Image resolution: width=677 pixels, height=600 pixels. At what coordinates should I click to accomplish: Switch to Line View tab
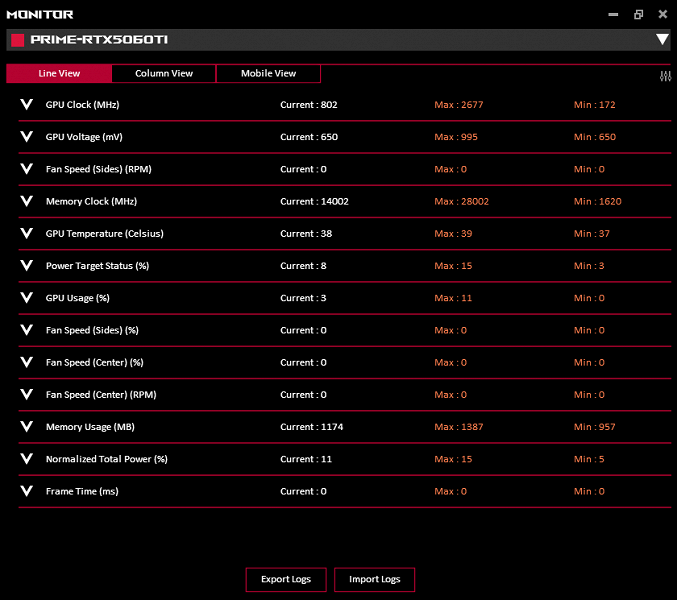[x=59, y=73]
